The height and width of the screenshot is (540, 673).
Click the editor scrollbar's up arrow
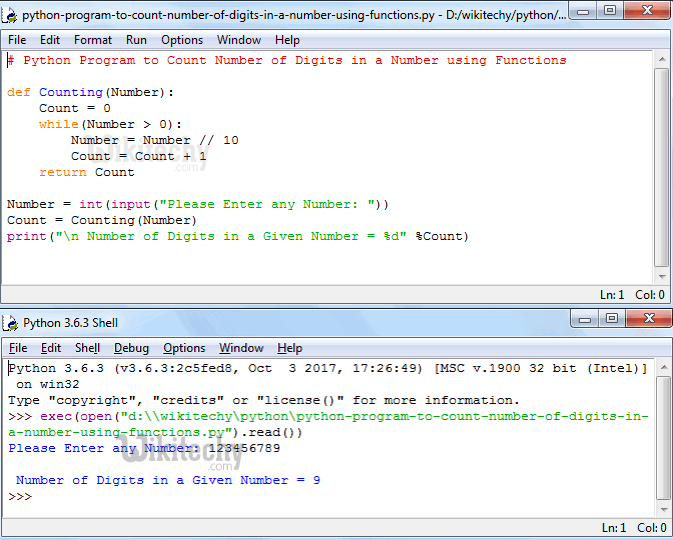tap(664, 59)
